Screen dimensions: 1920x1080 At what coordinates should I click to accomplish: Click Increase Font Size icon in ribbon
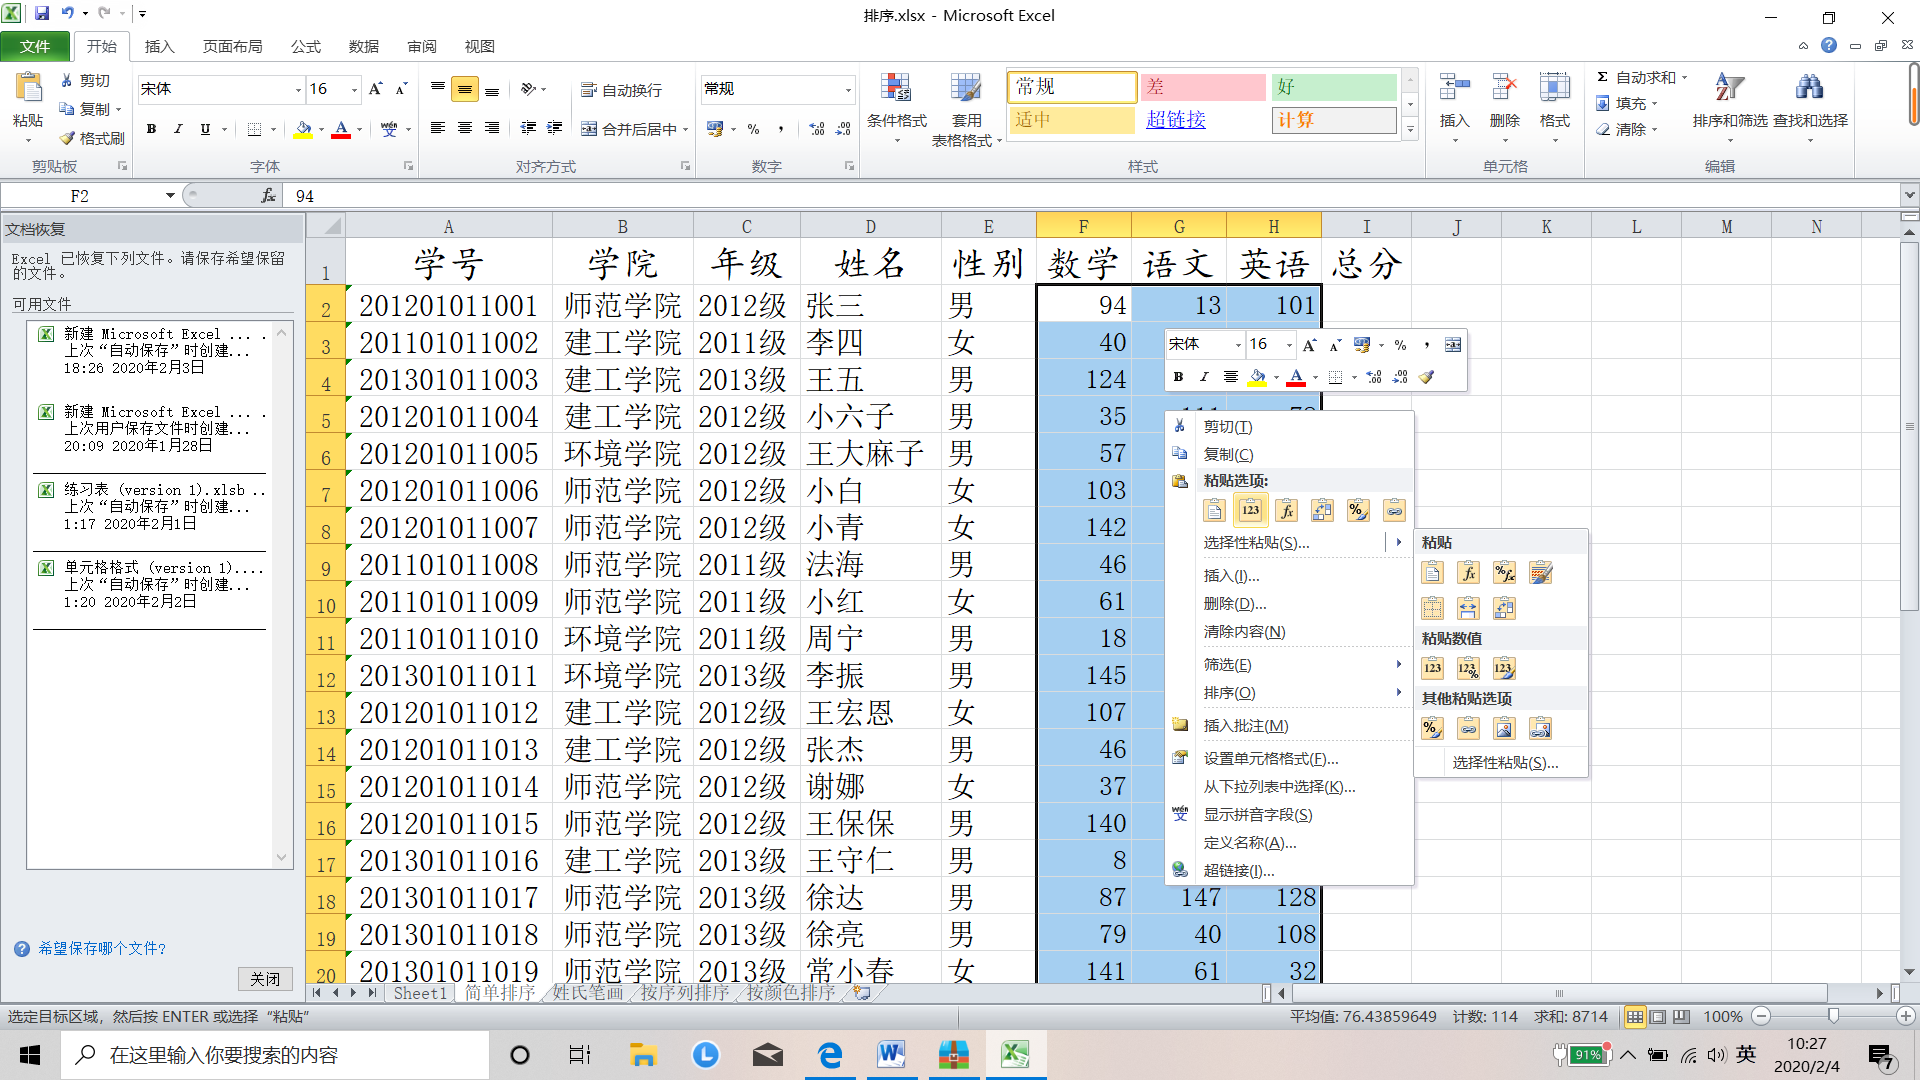tap(376, 89)
